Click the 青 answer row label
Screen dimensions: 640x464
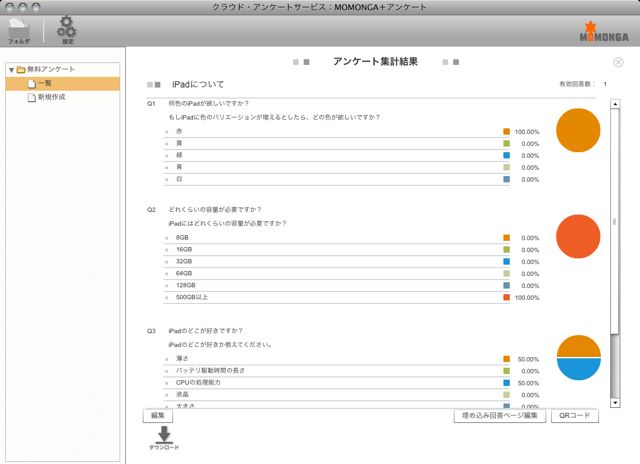179,167
